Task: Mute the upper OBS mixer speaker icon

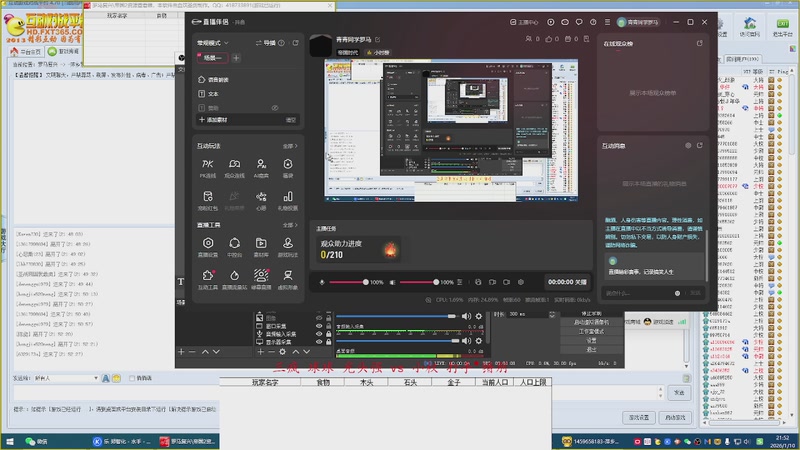Action: coord(466,316)
